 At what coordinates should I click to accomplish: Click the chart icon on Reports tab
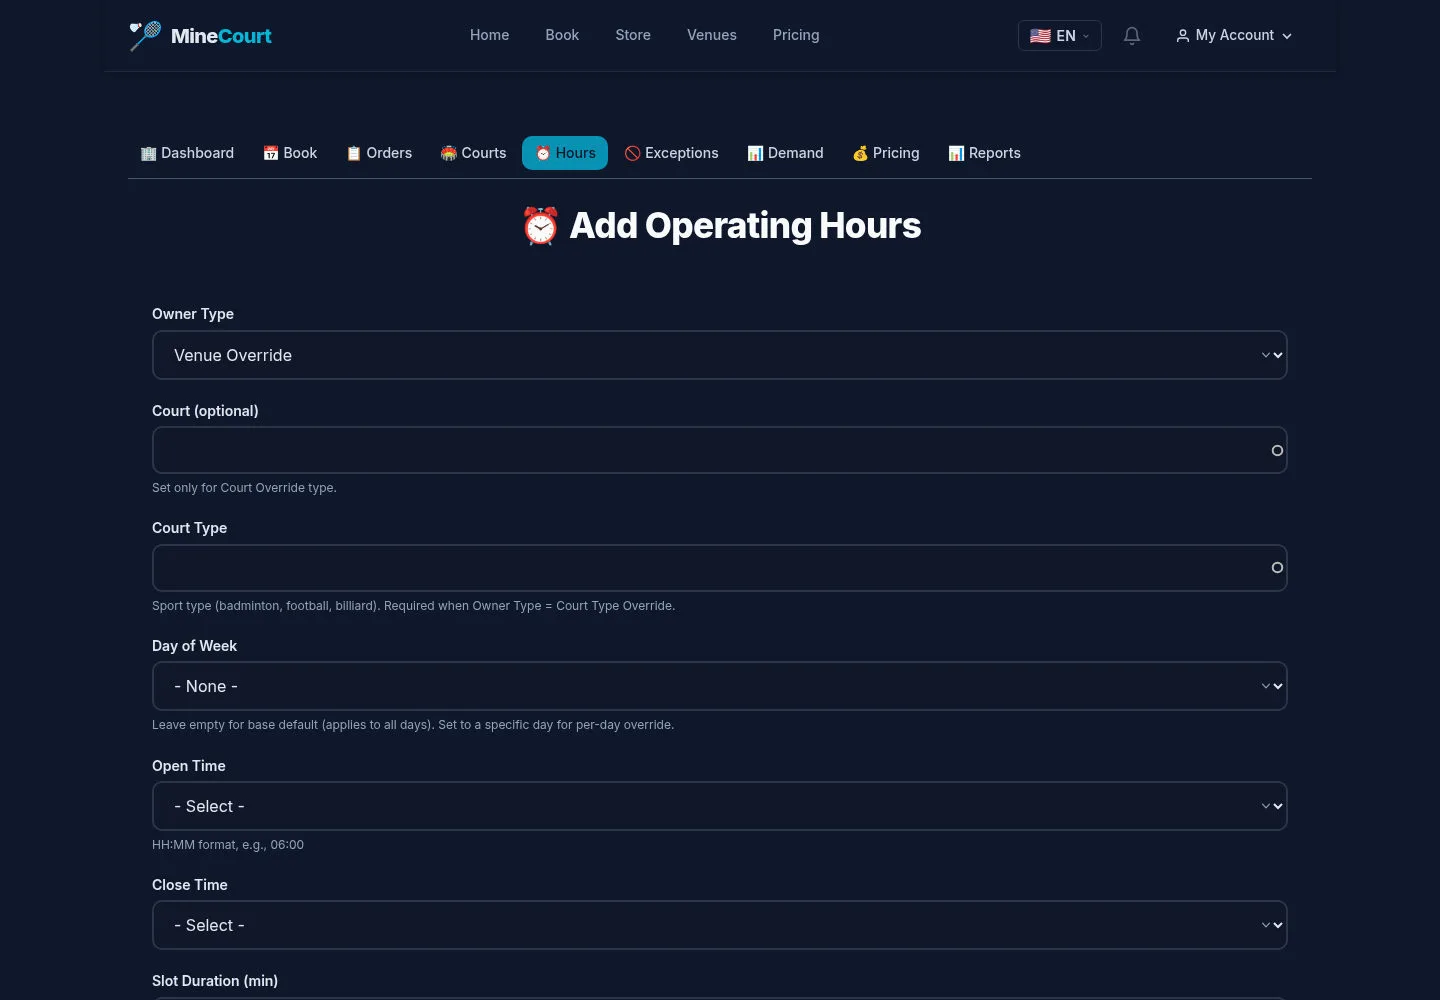tap(957, 153)
